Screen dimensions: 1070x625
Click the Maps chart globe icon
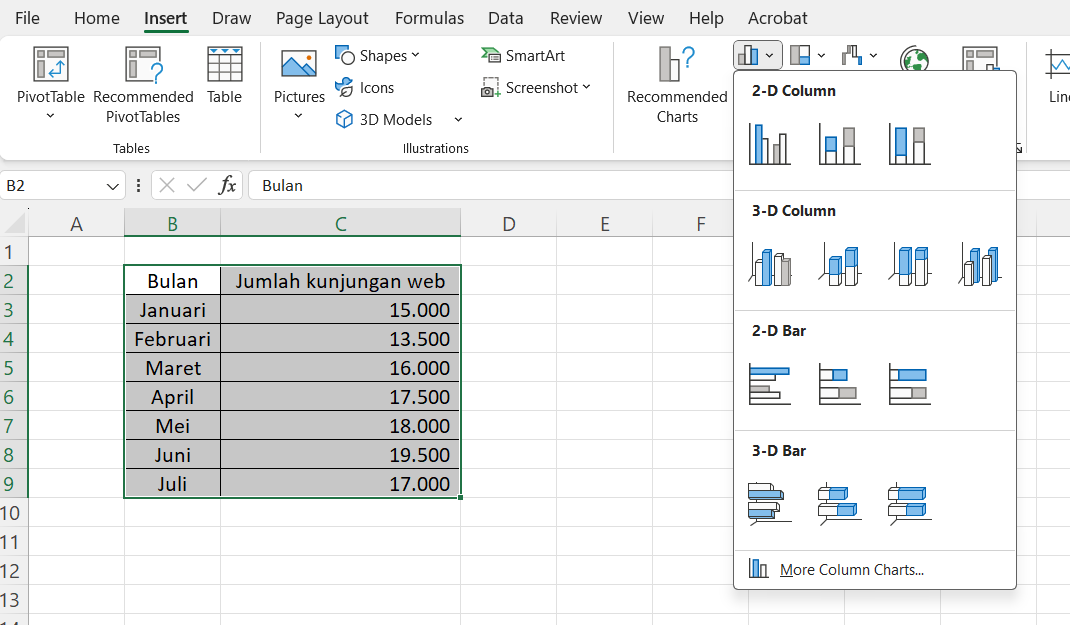click(x=914, y=59)
